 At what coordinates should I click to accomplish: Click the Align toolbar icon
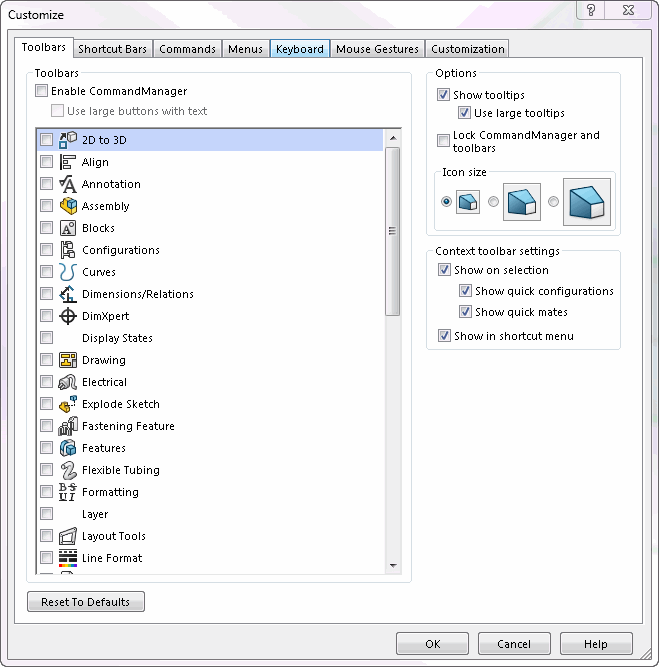tap(68, 162)
